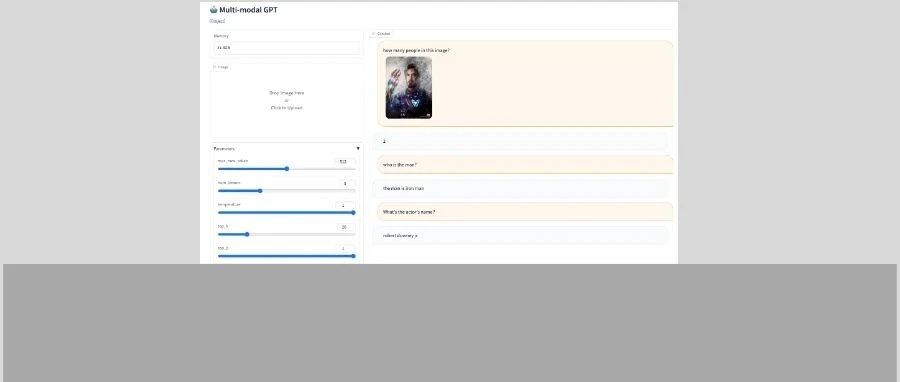Click the 'who is the man?' message bubble
This screenshot has width=900, height=382.
[x=525, y=165]
